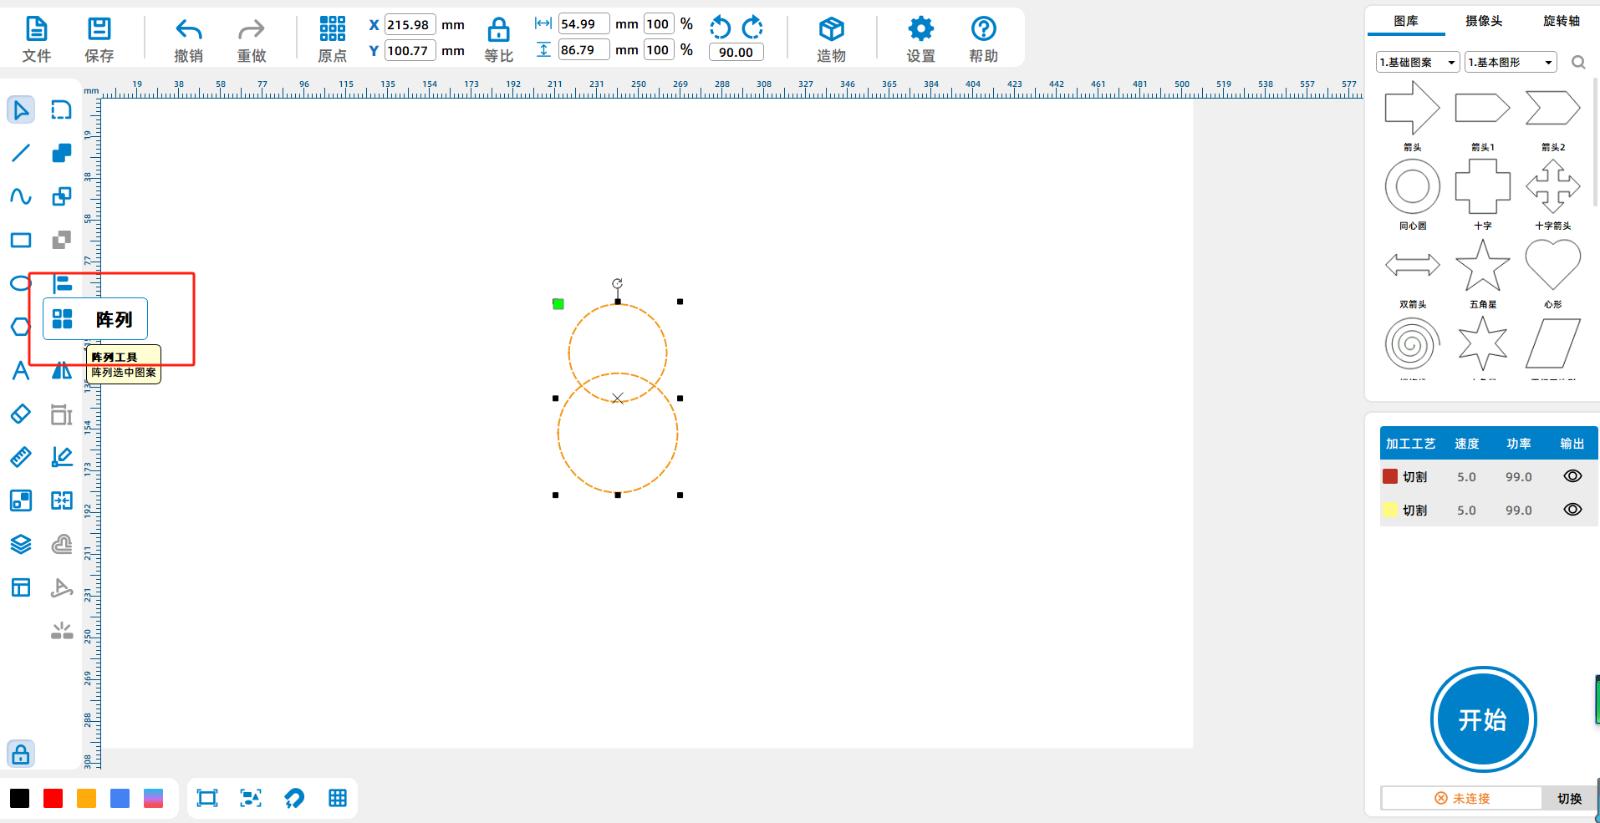Click the X coordinate input field
Image resolution: width=1600 pixels, height=823 pixels.
[x=409, y=25]
